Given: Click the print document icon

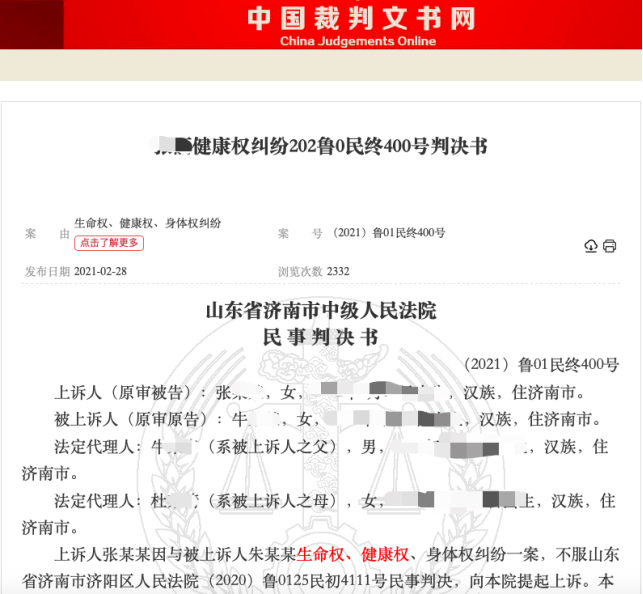Looking at the screenshot, I should [609, 246].
